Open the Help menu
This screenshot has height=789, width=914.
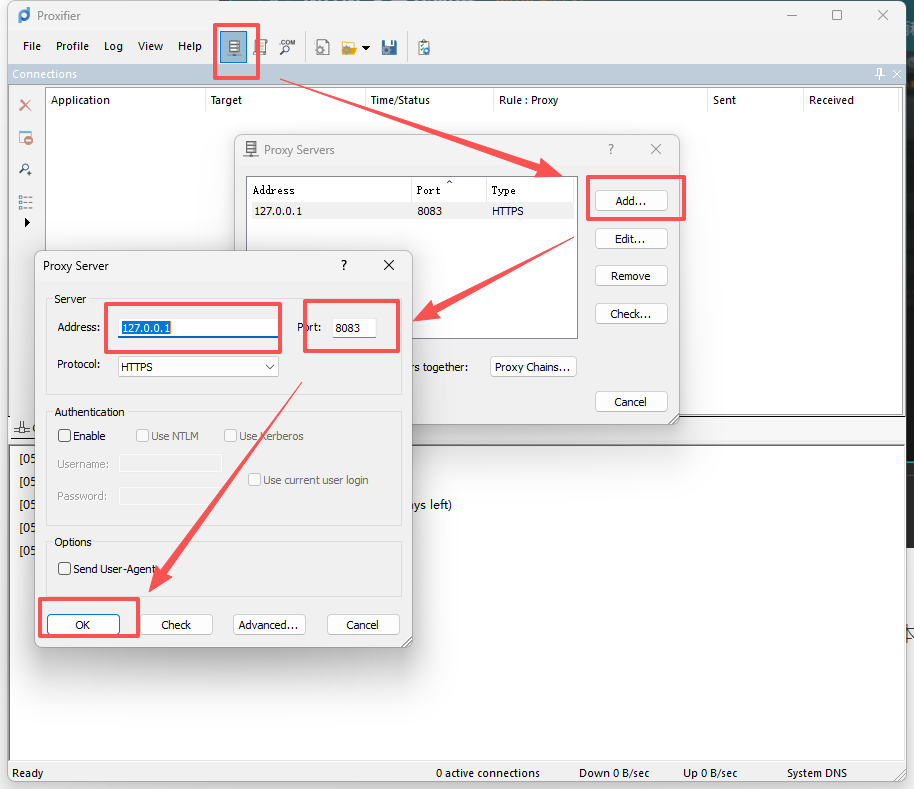coord(190,46)
